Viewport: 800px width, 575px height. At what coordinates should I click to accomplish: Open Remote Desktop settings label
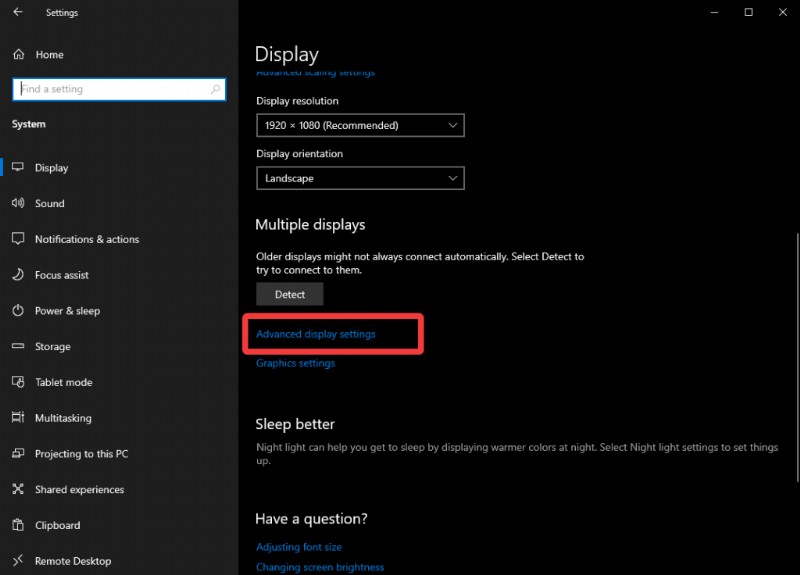click(x=73, y=561)
